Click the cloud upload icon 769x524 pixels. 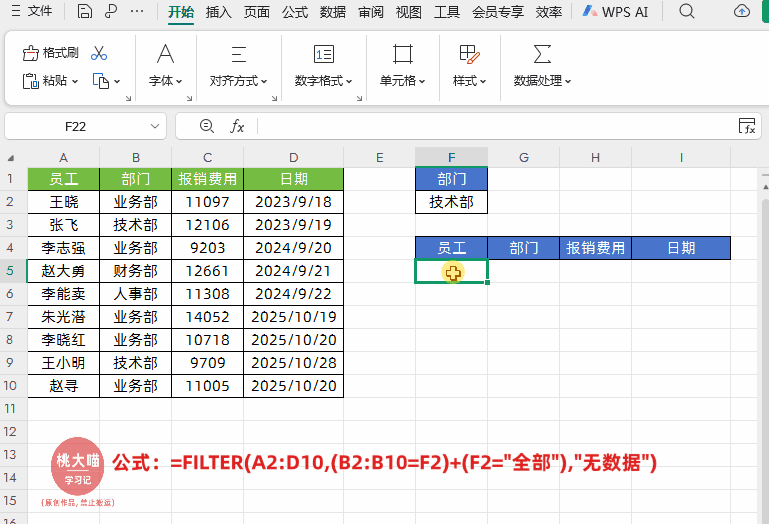point(742,11)
